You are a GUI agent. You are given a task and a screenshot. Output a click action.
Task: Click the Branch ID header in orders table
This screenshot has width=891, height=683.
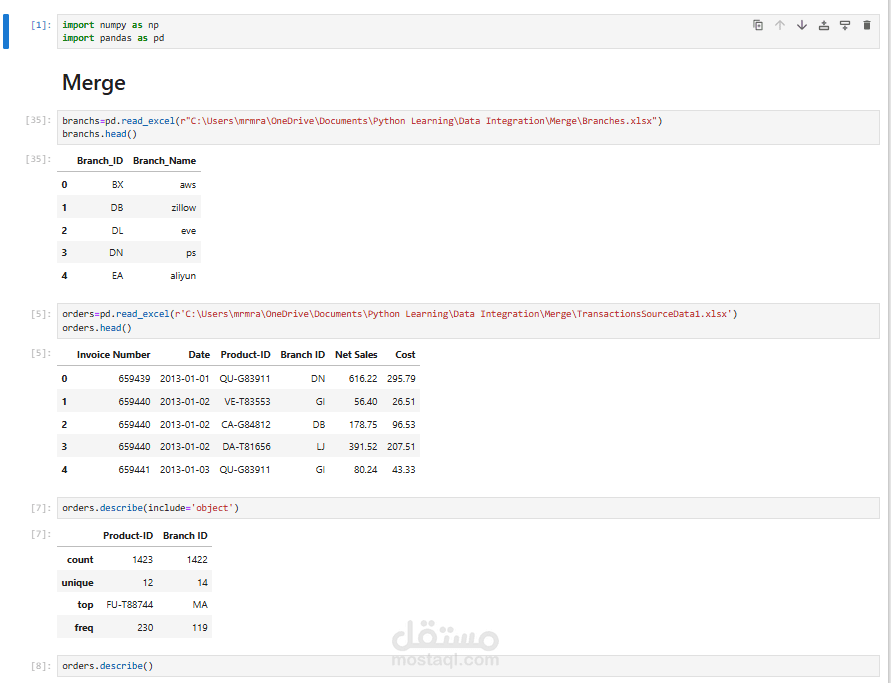(302, 355)
